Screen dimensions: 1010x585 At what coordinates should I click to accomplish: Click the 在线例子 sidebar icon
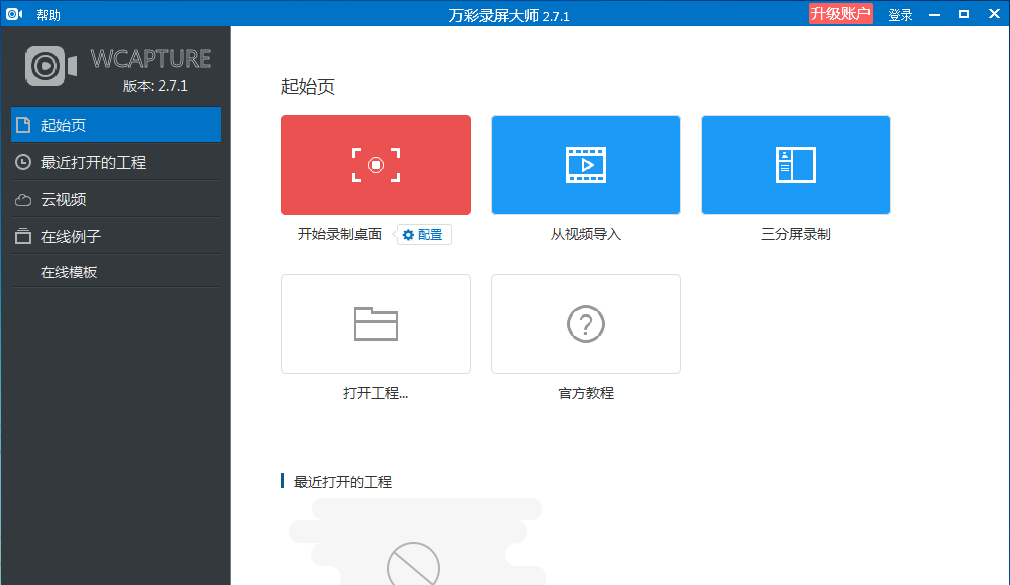tap(22, 234)
